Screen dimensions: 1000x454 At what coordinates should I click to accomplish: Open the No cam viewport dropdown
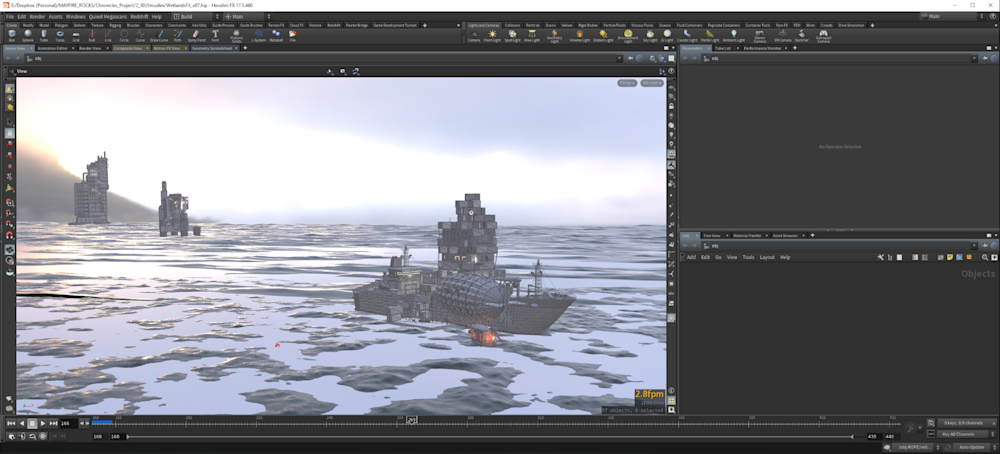coord(652,83)
